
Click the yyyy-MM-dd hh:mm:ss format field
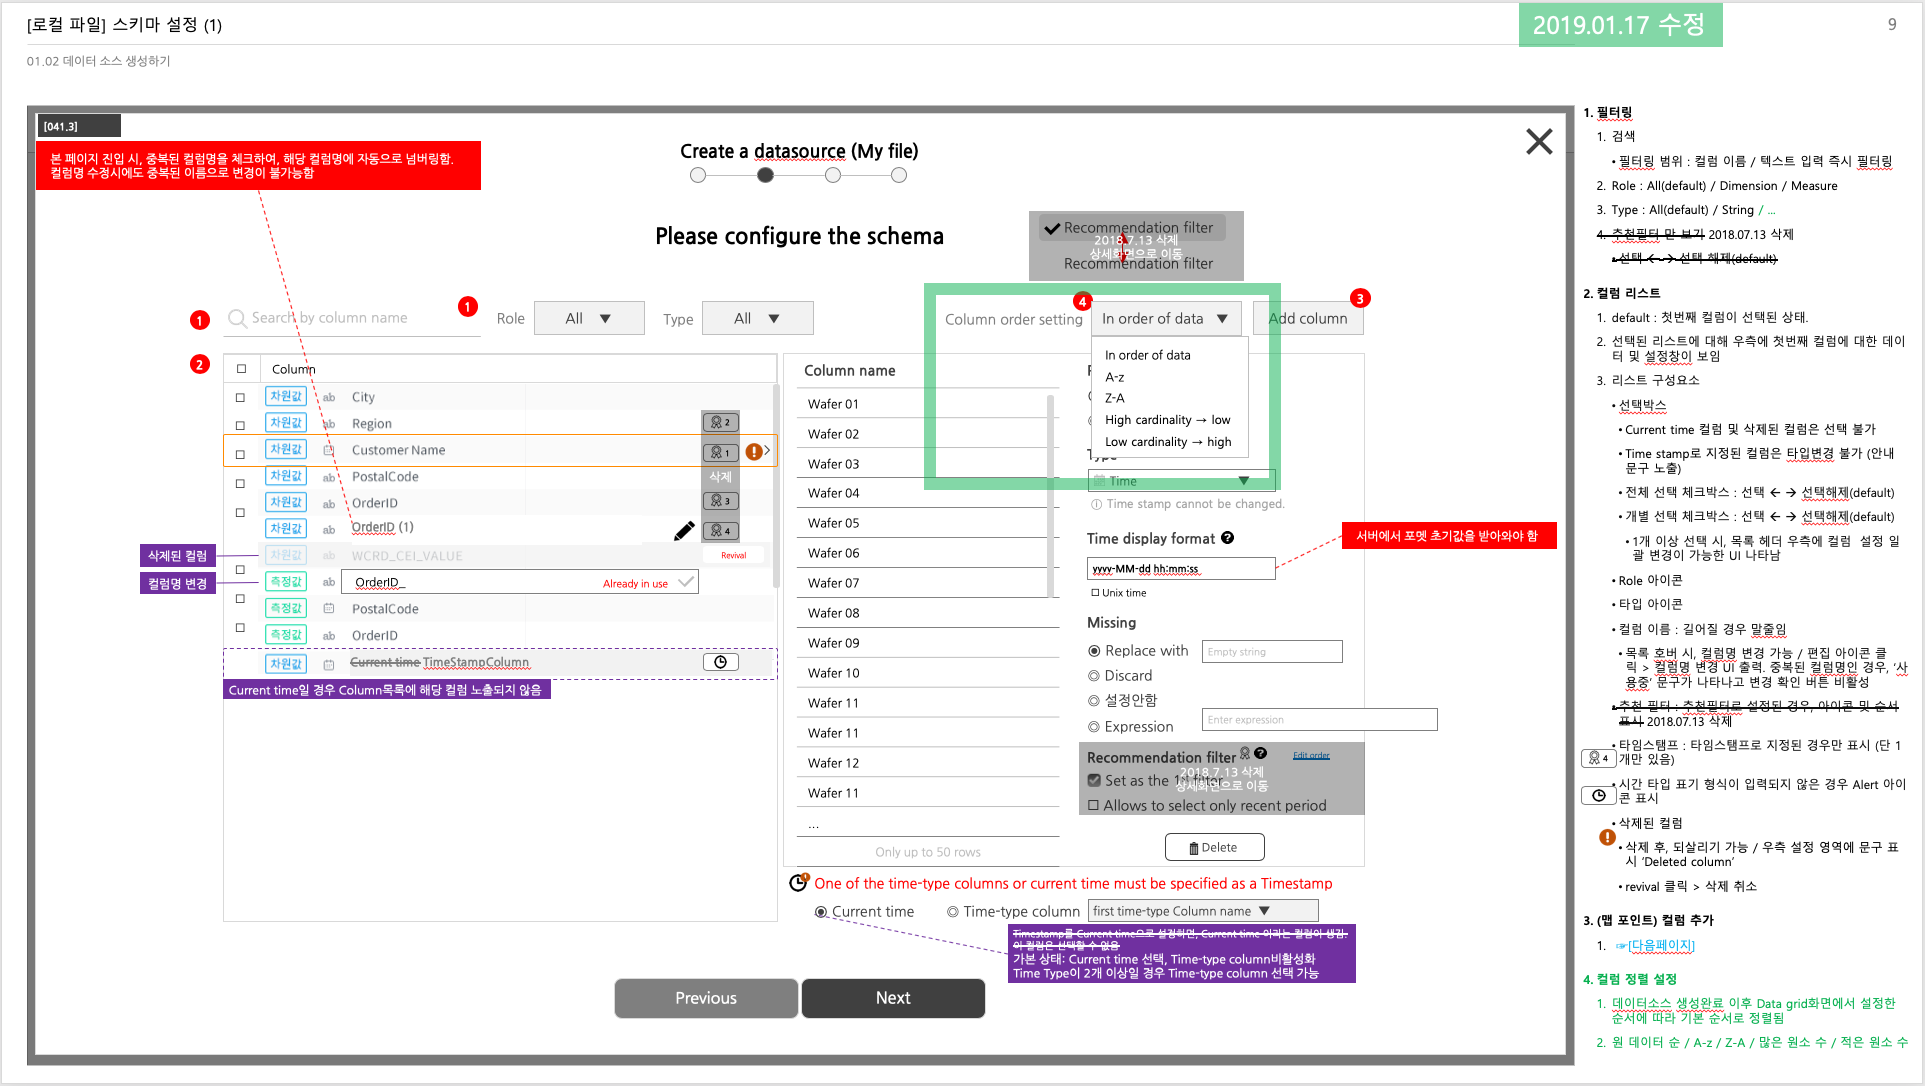click(1181, 569)
